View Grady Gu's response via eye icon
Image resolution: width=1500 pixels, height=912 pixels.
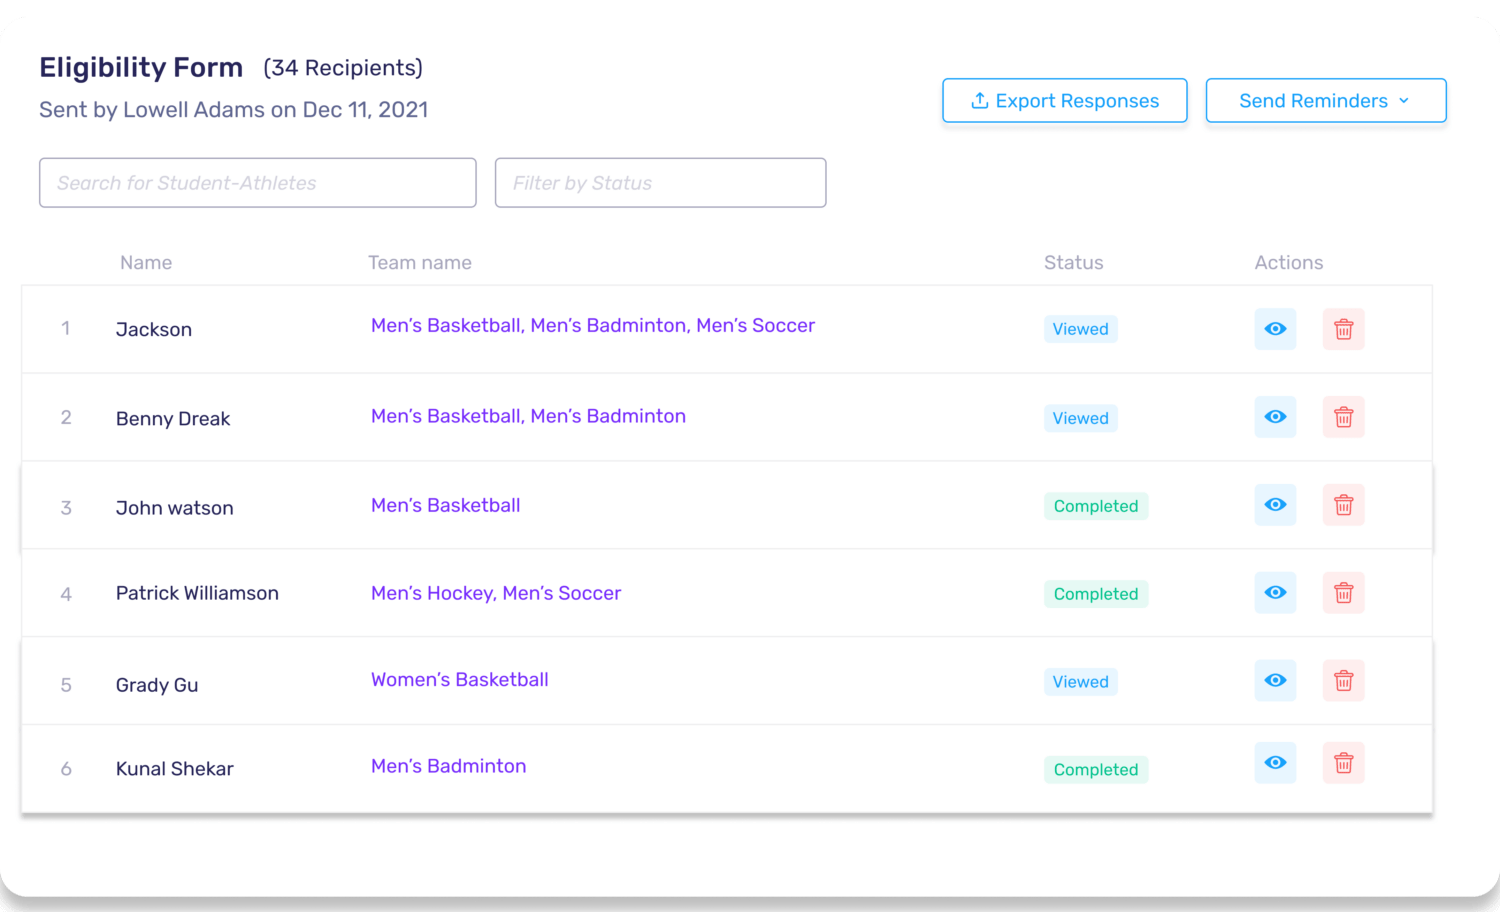click(x=1275, y=681)
